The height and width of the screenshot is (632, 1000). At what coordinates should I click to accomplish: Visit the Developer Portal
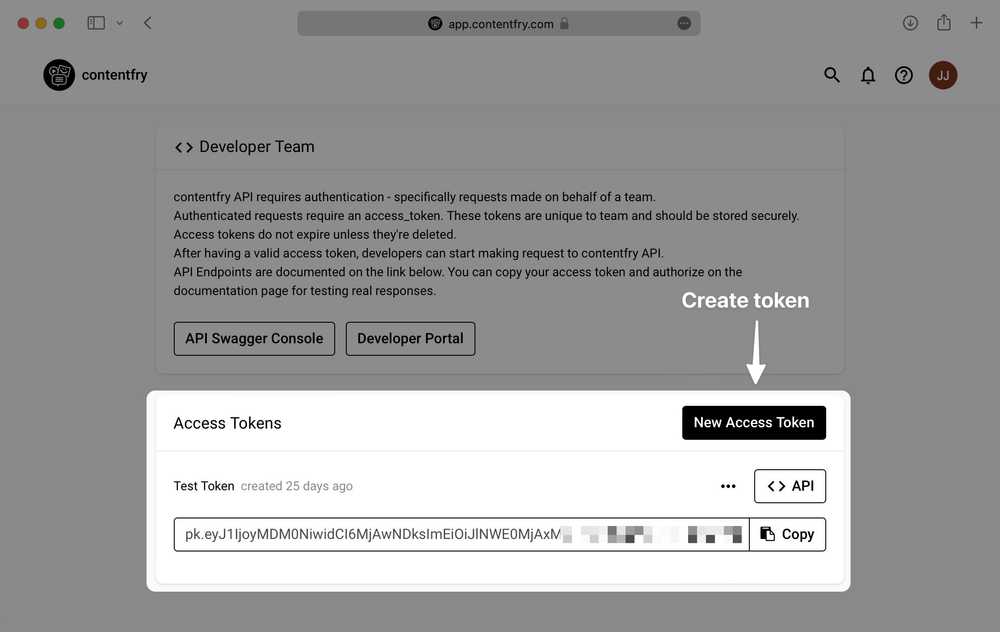pyautogui.click(x=410, y=338)
